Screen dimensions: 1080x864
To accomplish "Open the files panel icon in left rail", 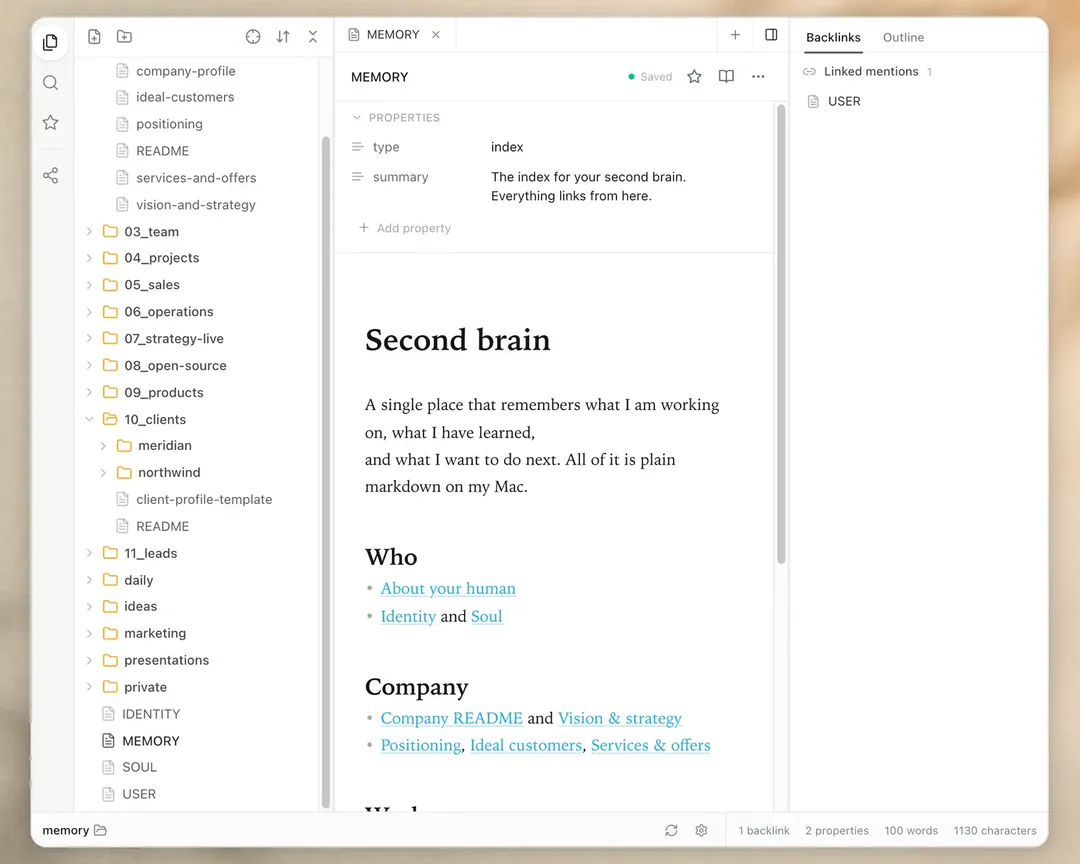I will pyautogui.click(x=50, y=43).
